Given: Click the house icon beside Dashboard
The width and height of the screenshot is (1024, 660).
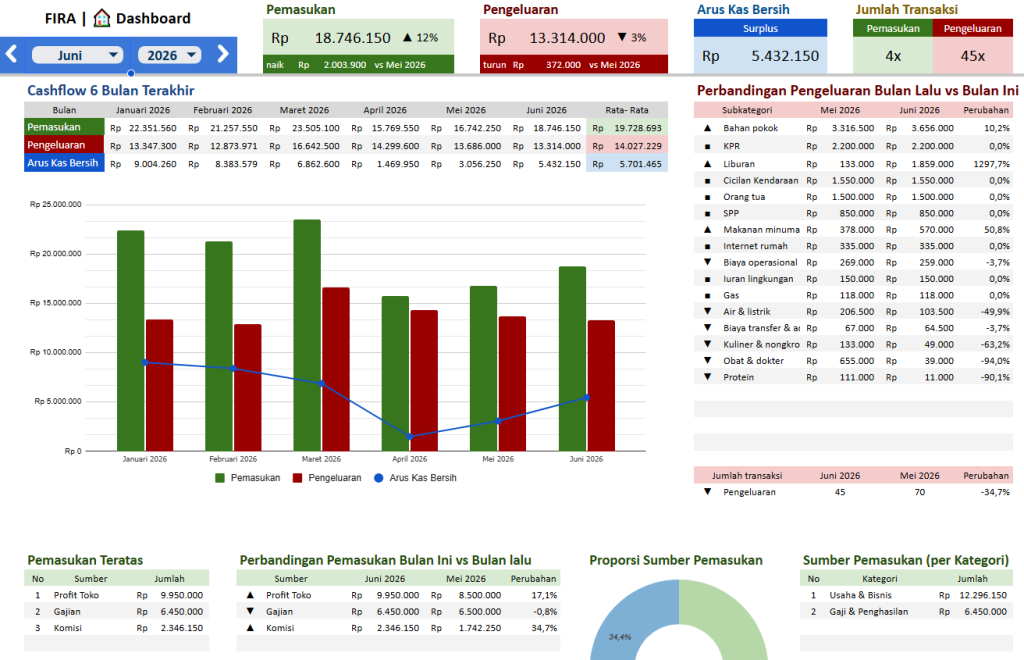Looking at the screenshot, I should (x=101, y=18).
